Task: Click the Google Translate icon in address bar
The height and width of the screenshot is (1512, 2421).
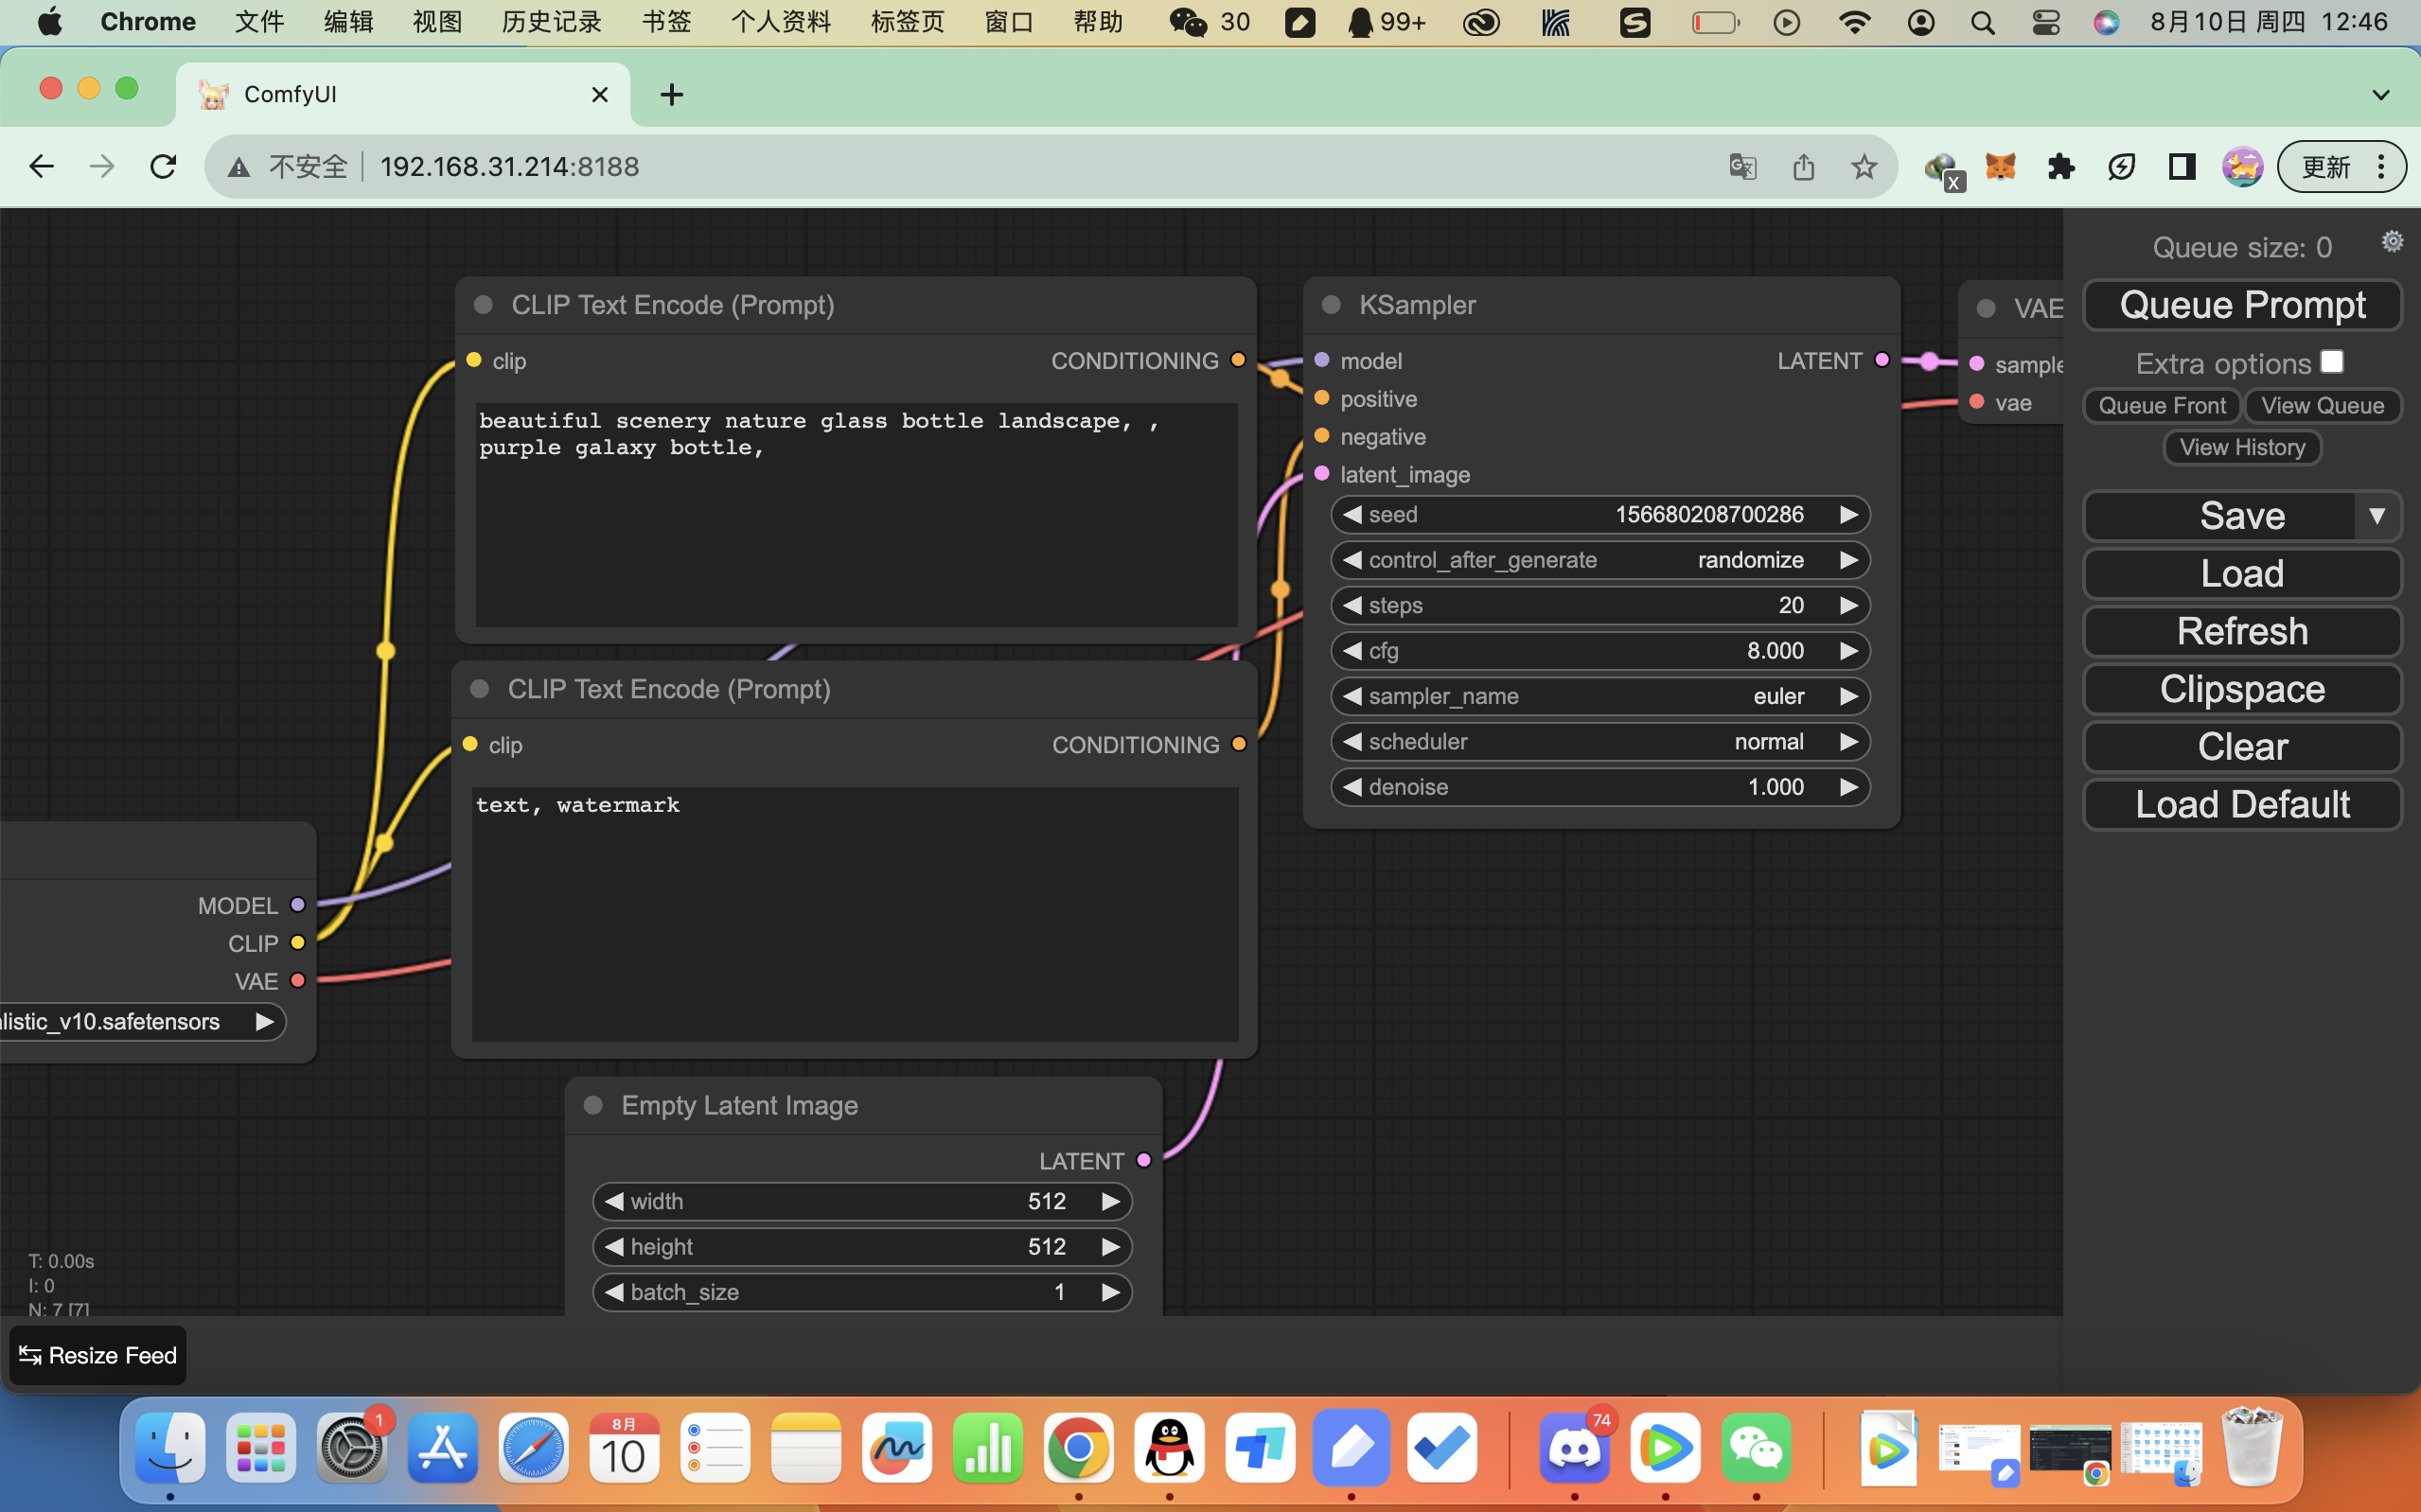Action: click(x=1743, y=166)
